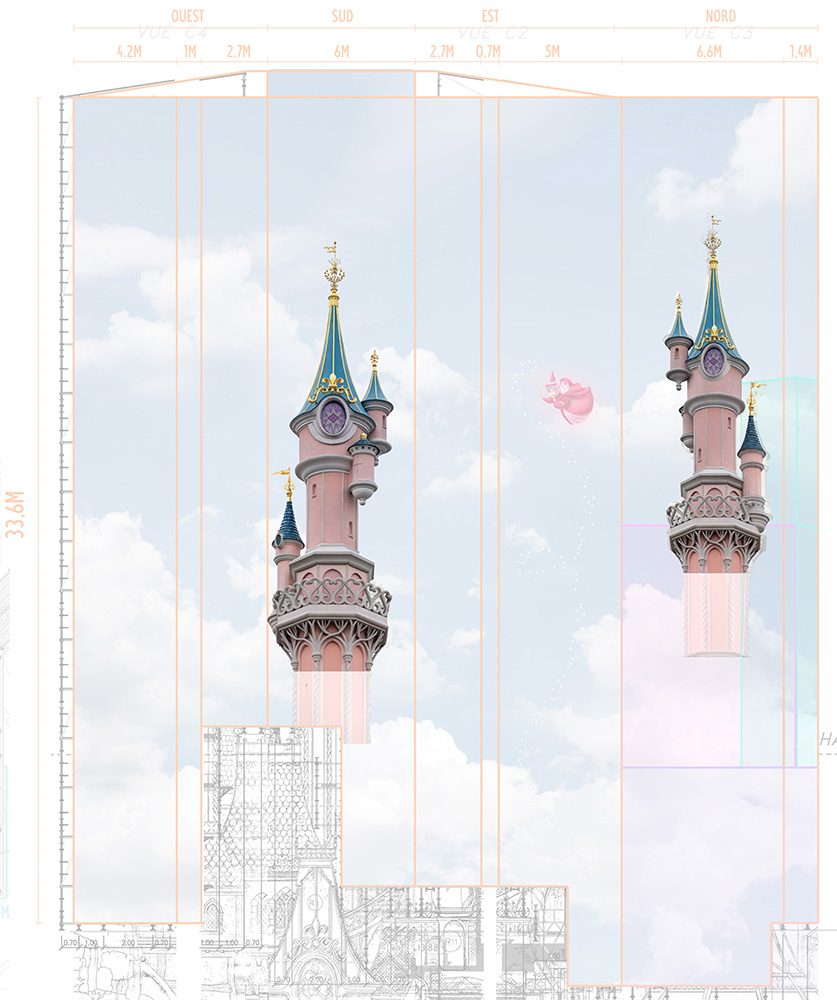837x1000 pixels.
Task: Click the ornate balcony of the left tower
Action: 330,598
